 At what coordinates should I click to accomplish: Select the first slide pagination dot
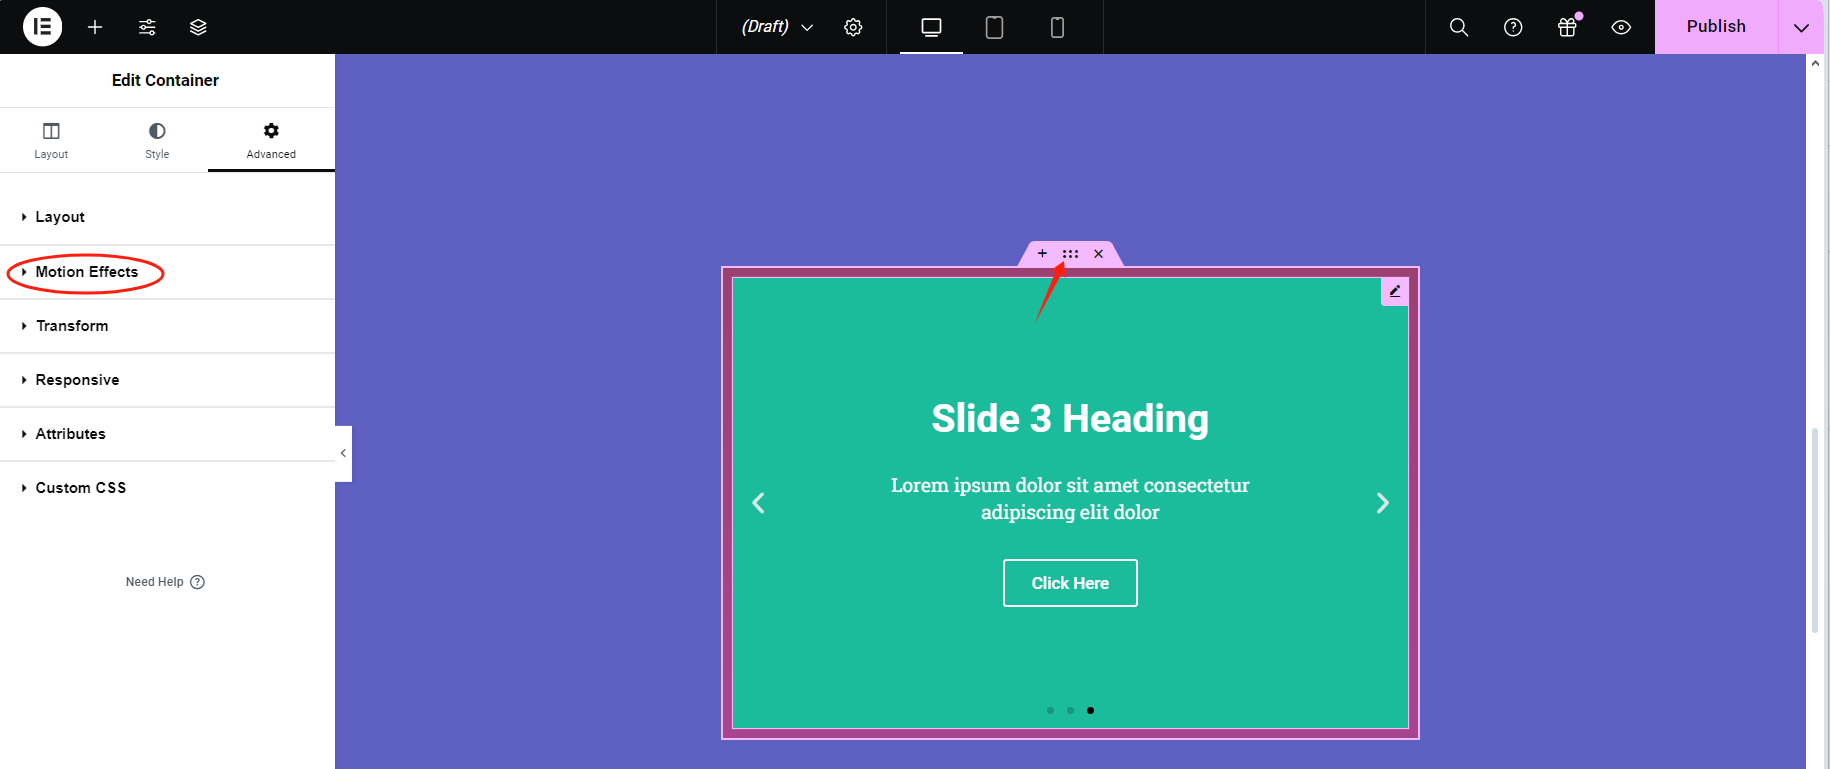1050,710
